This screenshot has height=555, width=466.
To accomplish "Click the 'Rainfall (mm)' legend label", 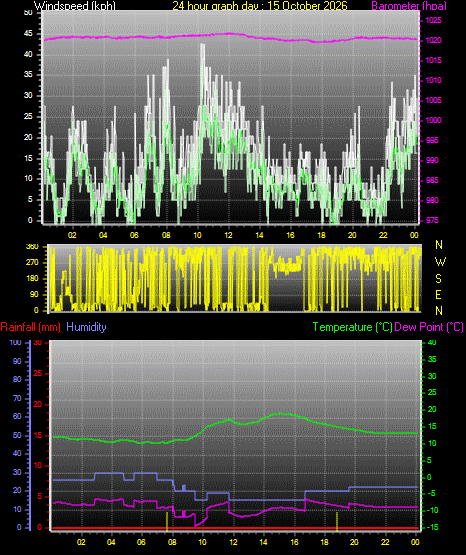I will (x=30, y=327).
